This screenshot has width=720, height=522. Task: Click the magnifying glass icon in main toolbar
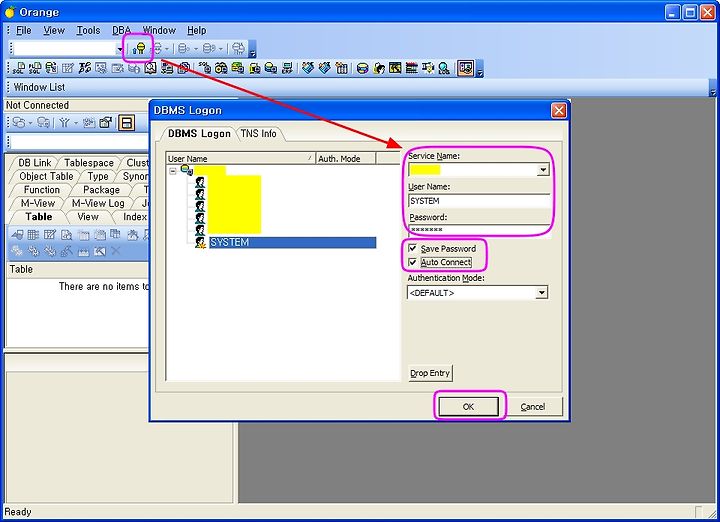pos(444,68)
